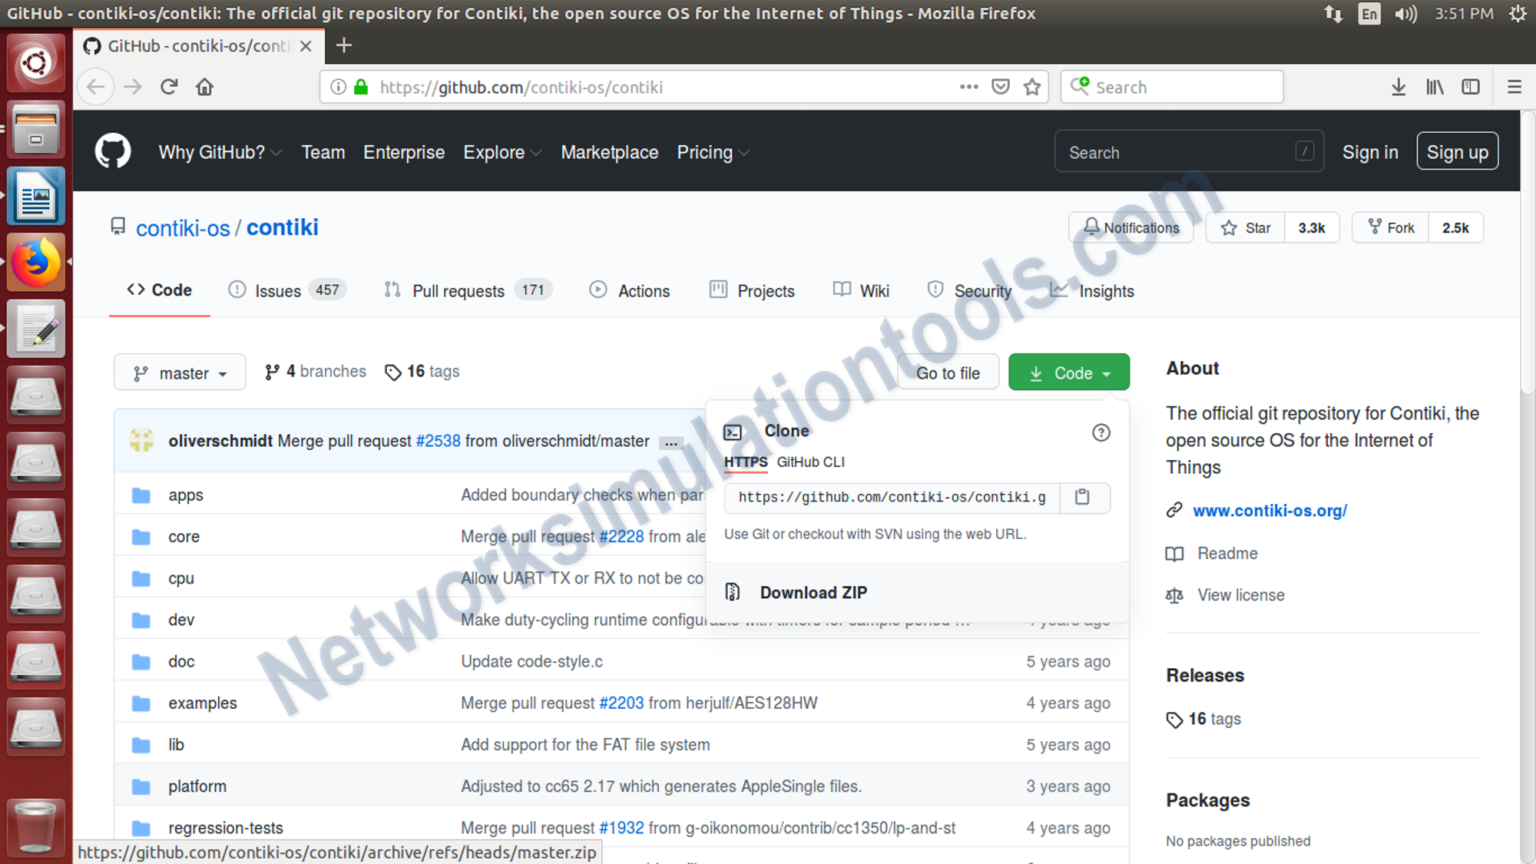Open Firefox downloads with the arrow icon
Screen dimensions: 1536x864
[1398, 87]
